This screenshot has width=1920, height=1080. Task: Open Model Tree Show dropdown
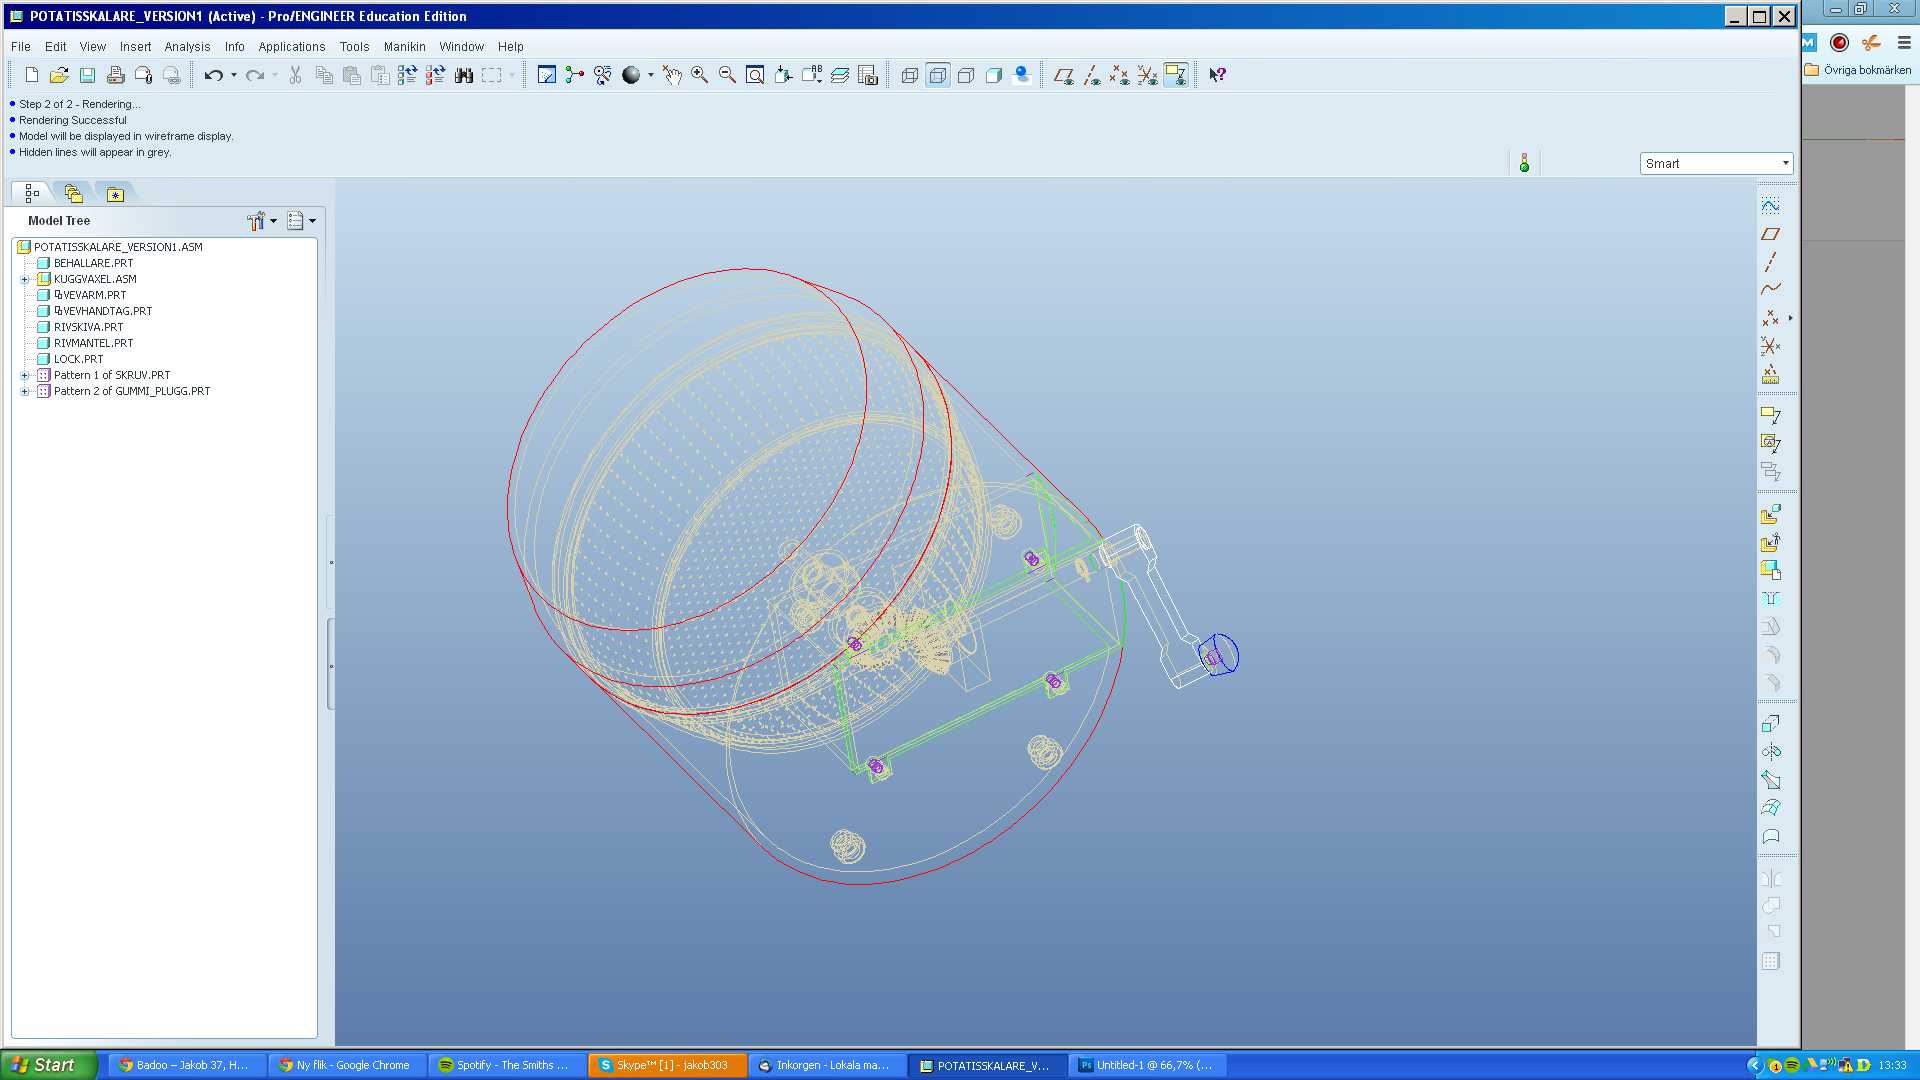[x=301, y=221]
